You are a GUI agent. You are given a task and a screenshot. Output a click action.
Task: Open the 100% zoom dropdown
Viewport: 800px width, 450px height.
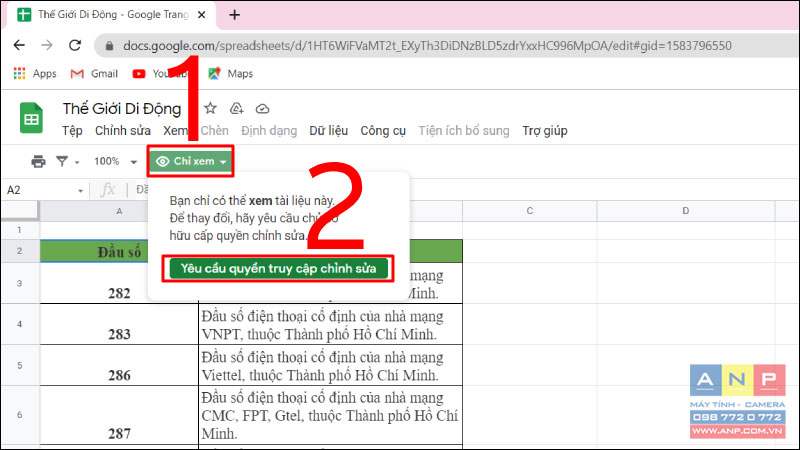tap(115, 161)
